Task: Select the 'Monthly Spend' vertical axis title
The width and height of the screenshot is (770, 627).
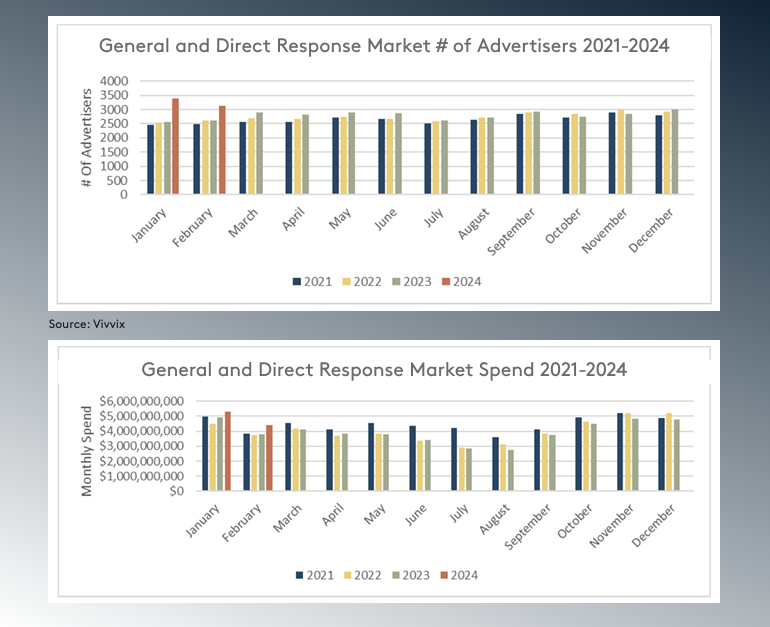Action: tap(87, 450)
